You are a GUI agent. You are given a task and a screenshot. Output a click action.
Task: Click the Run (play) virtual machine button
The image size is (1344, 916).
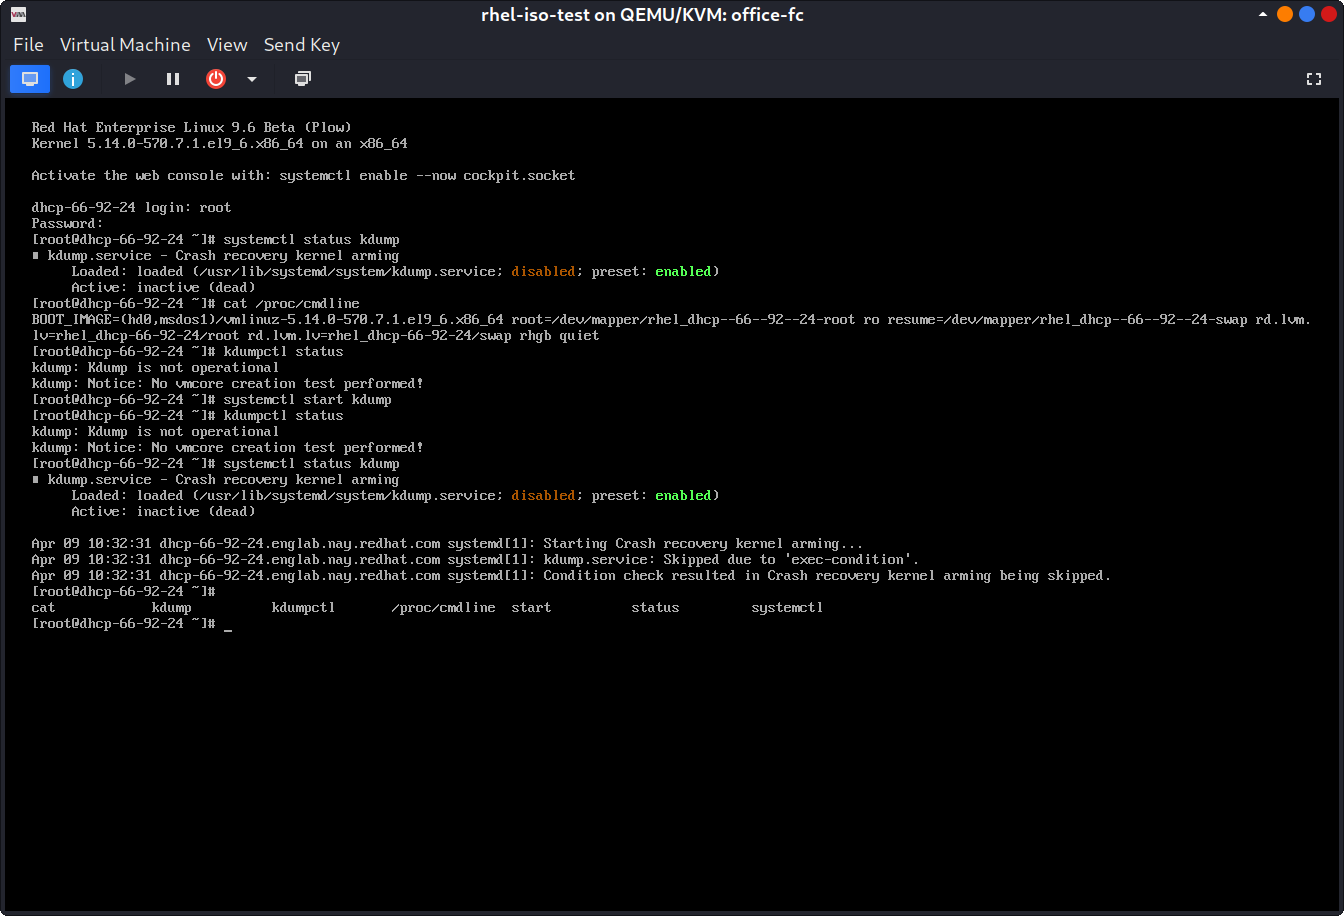[x=130, y=79]
